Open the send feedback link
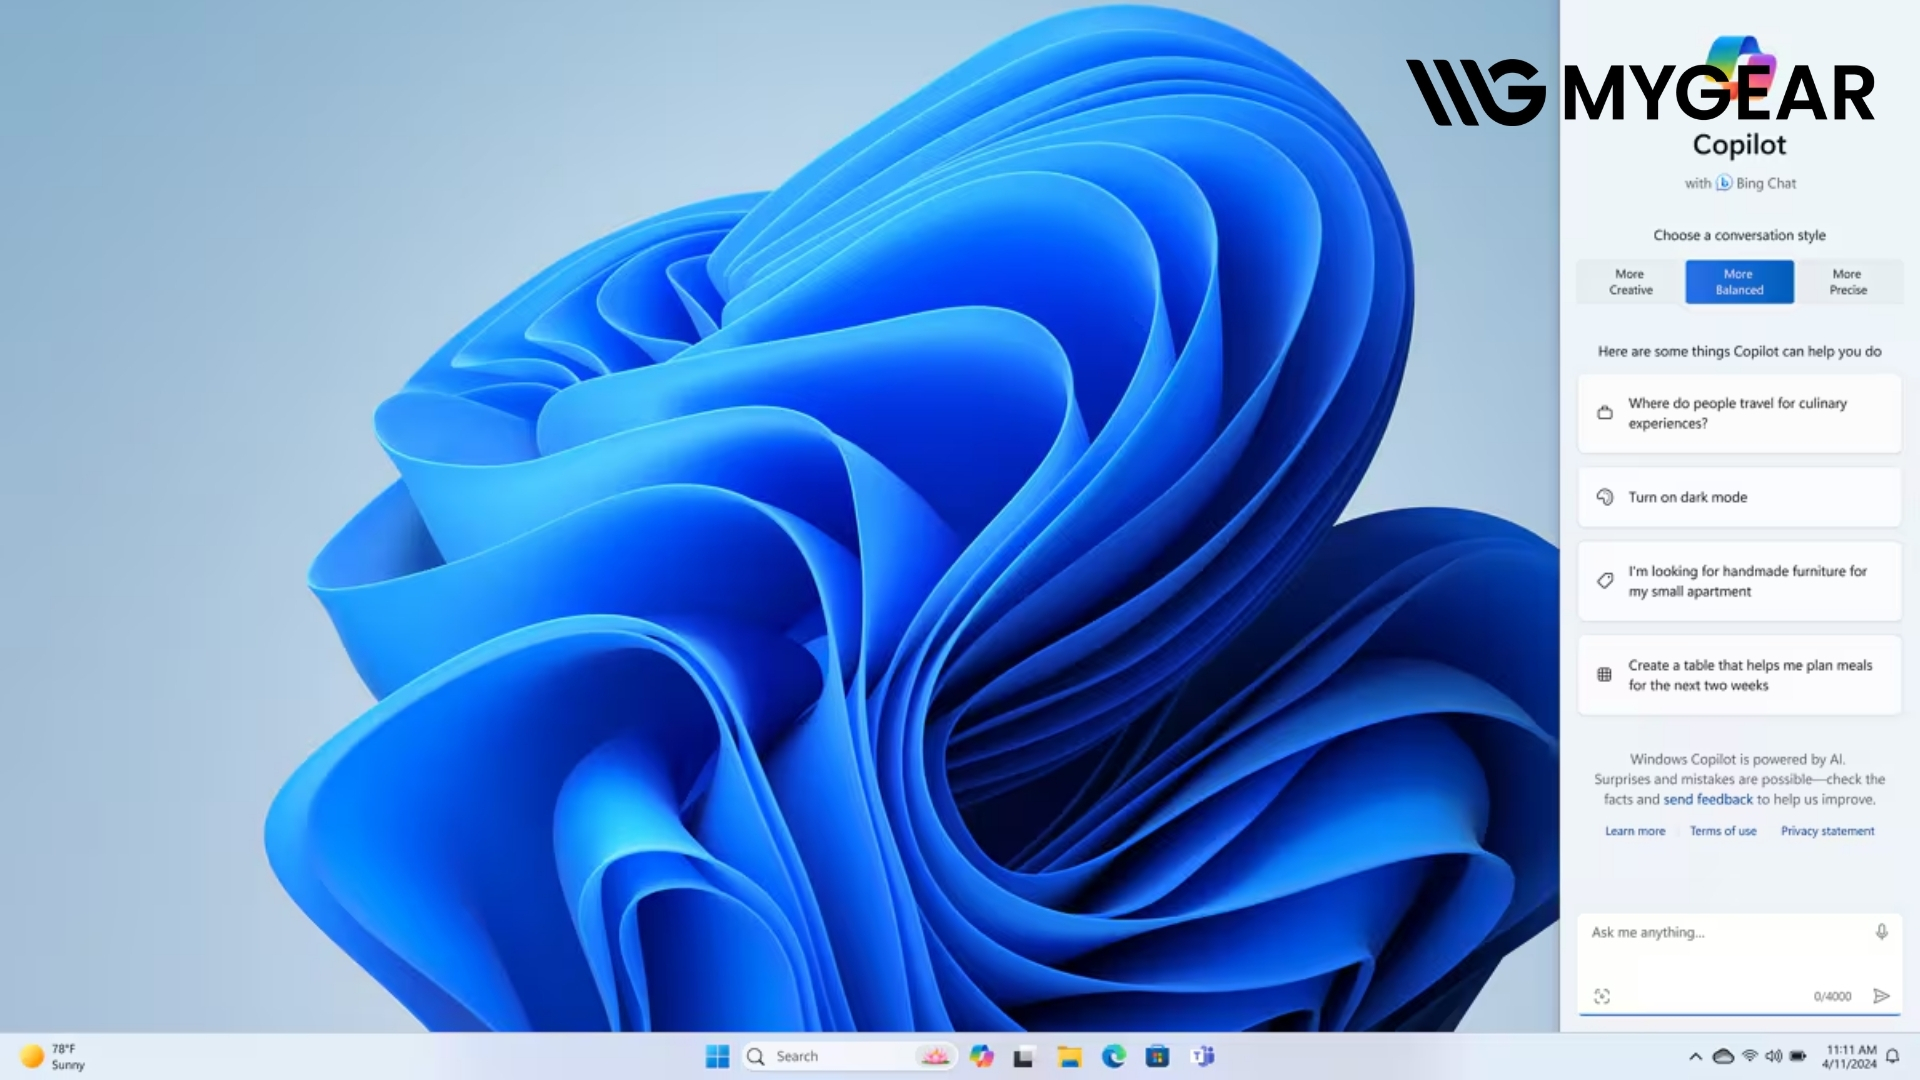The width and height of the screenshot is (1920, 1080). [1708, 799]
